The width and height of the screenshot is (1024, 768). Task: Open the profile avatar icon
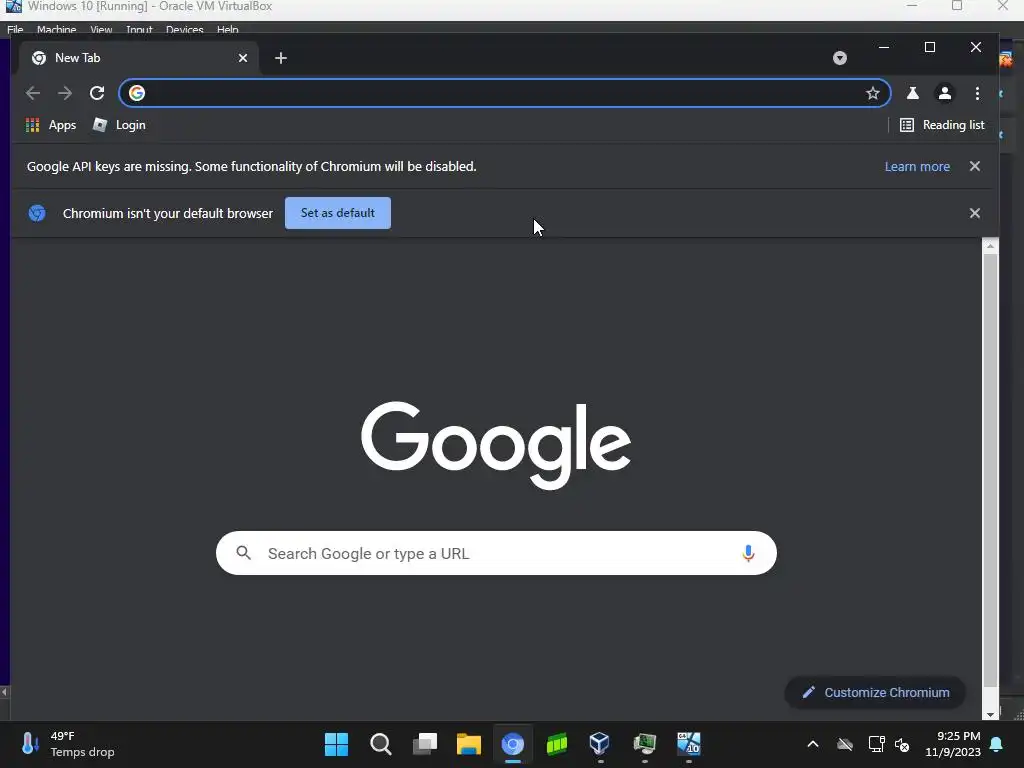(944, 93)
